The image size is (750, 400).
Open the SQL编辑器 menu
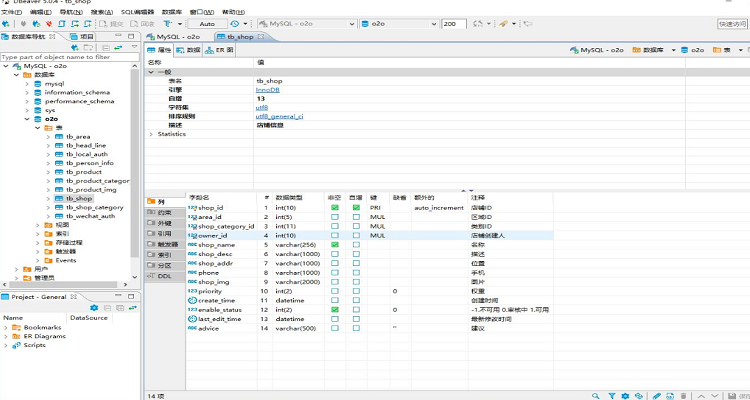[x=135, y=10]
